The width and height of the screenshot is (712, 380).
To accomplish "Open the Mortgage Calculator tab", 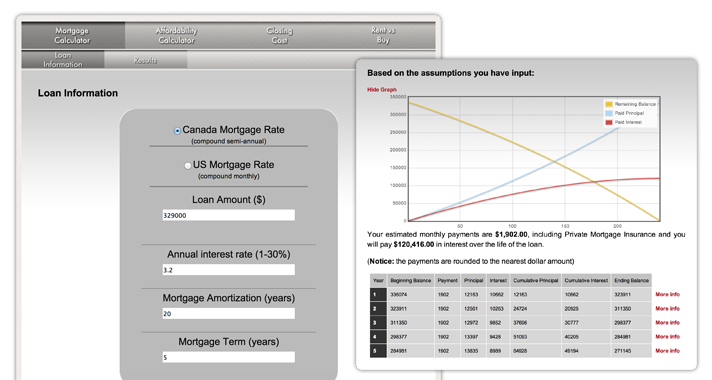I will [x=73, y=35].
